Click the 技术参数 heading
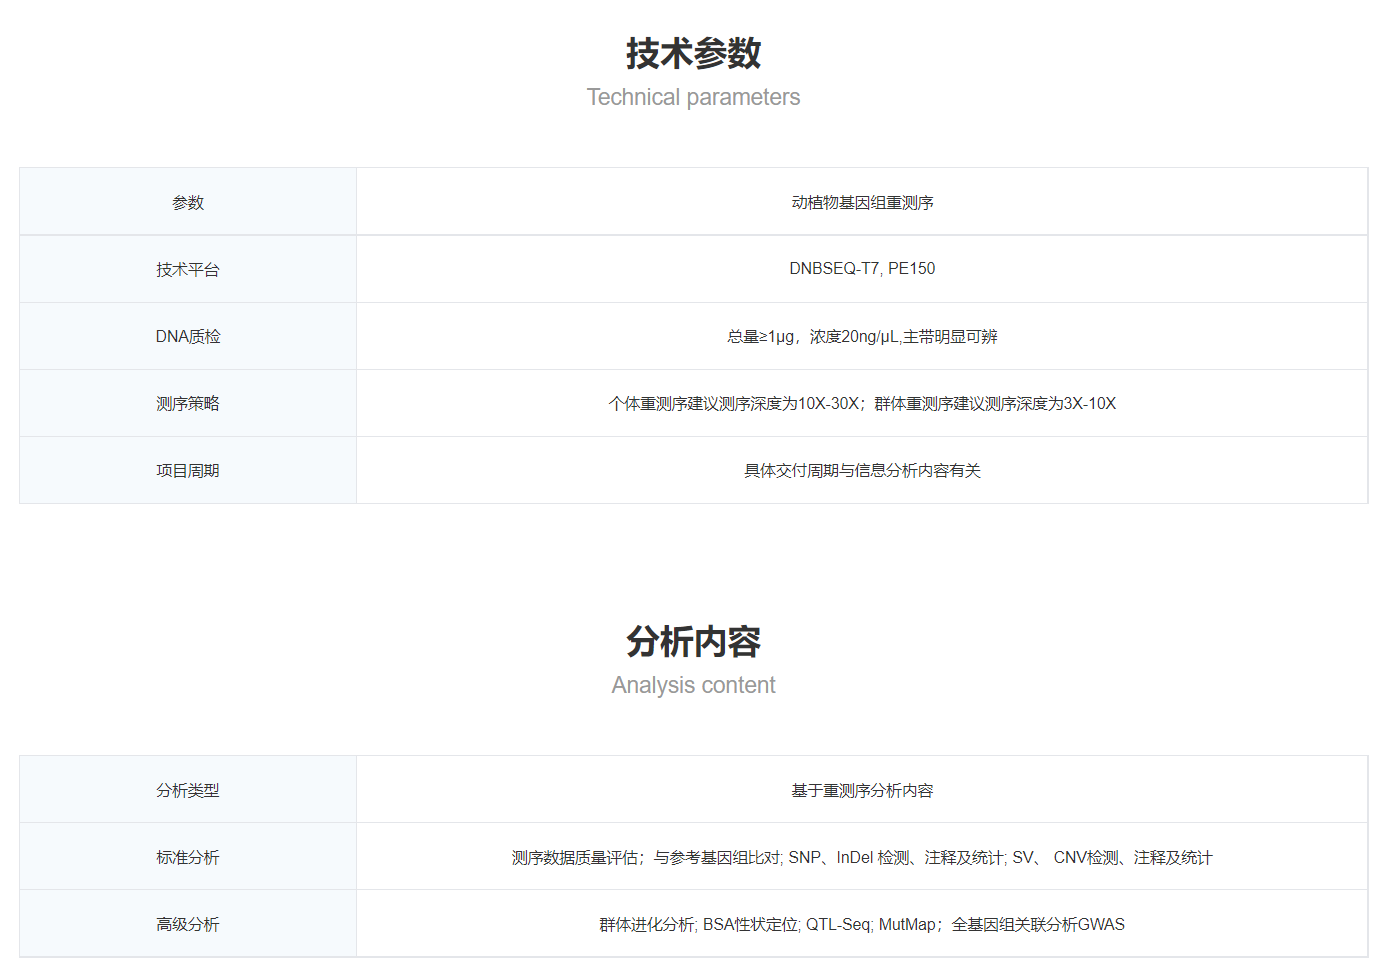Viewport: 1396px width, 972px height. (x=693, y=54)
